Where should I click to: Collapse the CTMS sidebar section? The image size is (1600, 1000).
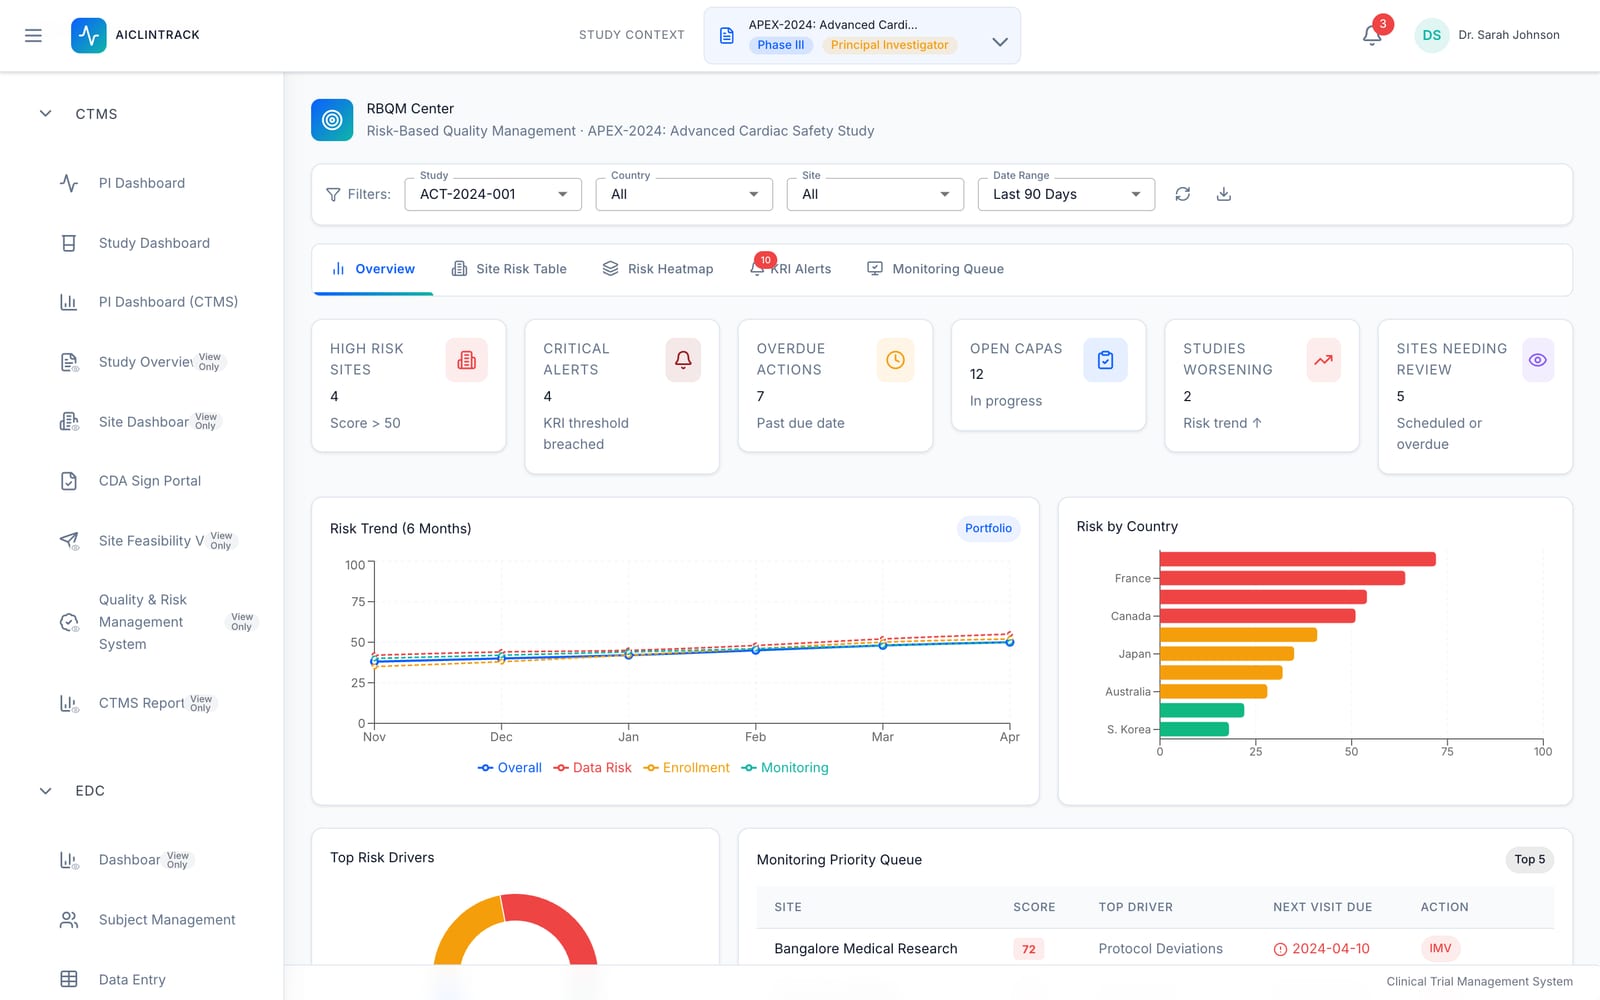point(45,114)
